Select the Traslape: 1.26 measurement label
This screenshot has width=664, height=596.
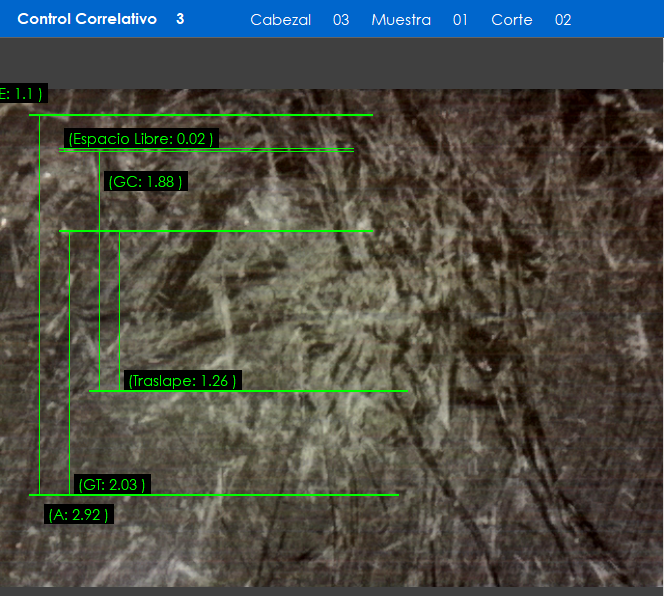click(x=182, y=381)
